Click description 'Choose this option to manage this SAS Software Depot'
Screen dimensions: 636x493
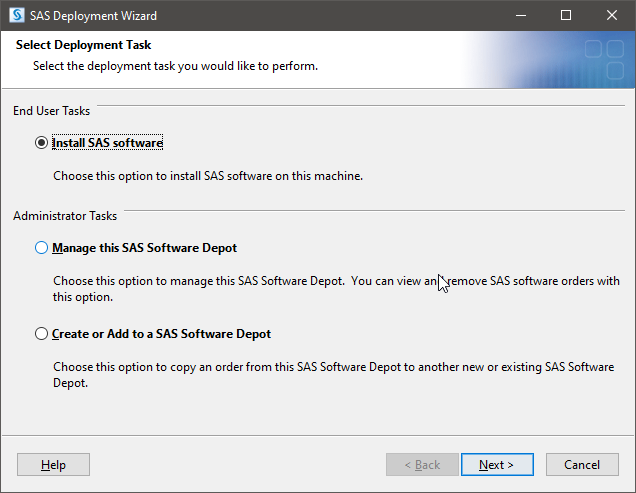(x=336, y=289)
